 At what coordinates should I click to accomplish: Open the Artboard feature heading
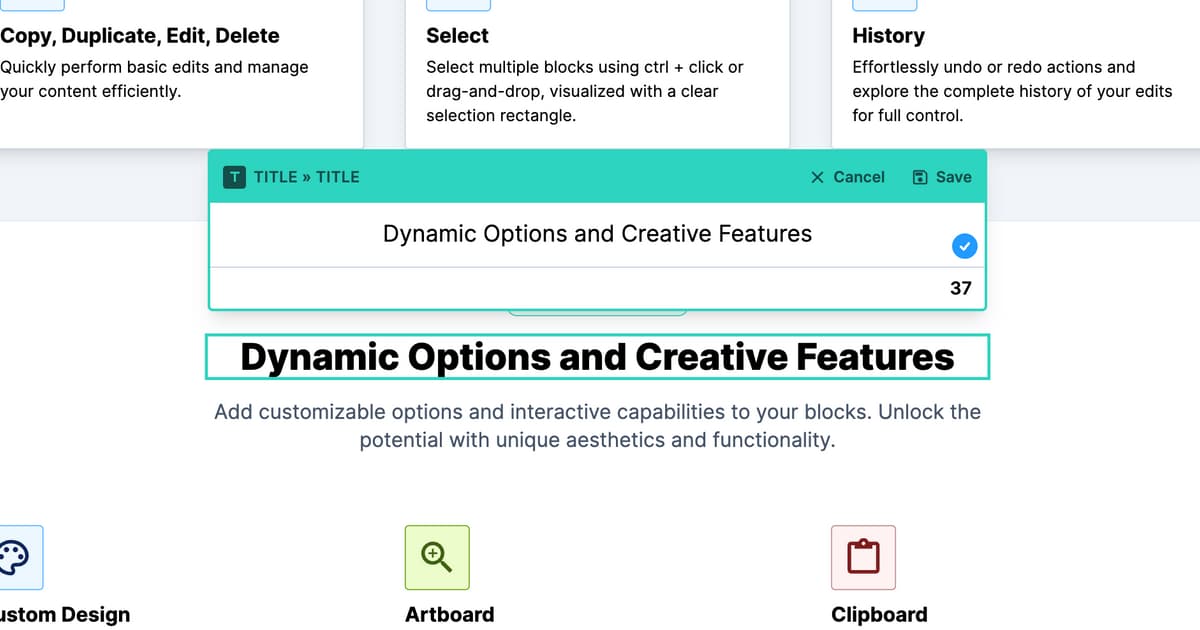pyautogui.click(x=449, y=614)
